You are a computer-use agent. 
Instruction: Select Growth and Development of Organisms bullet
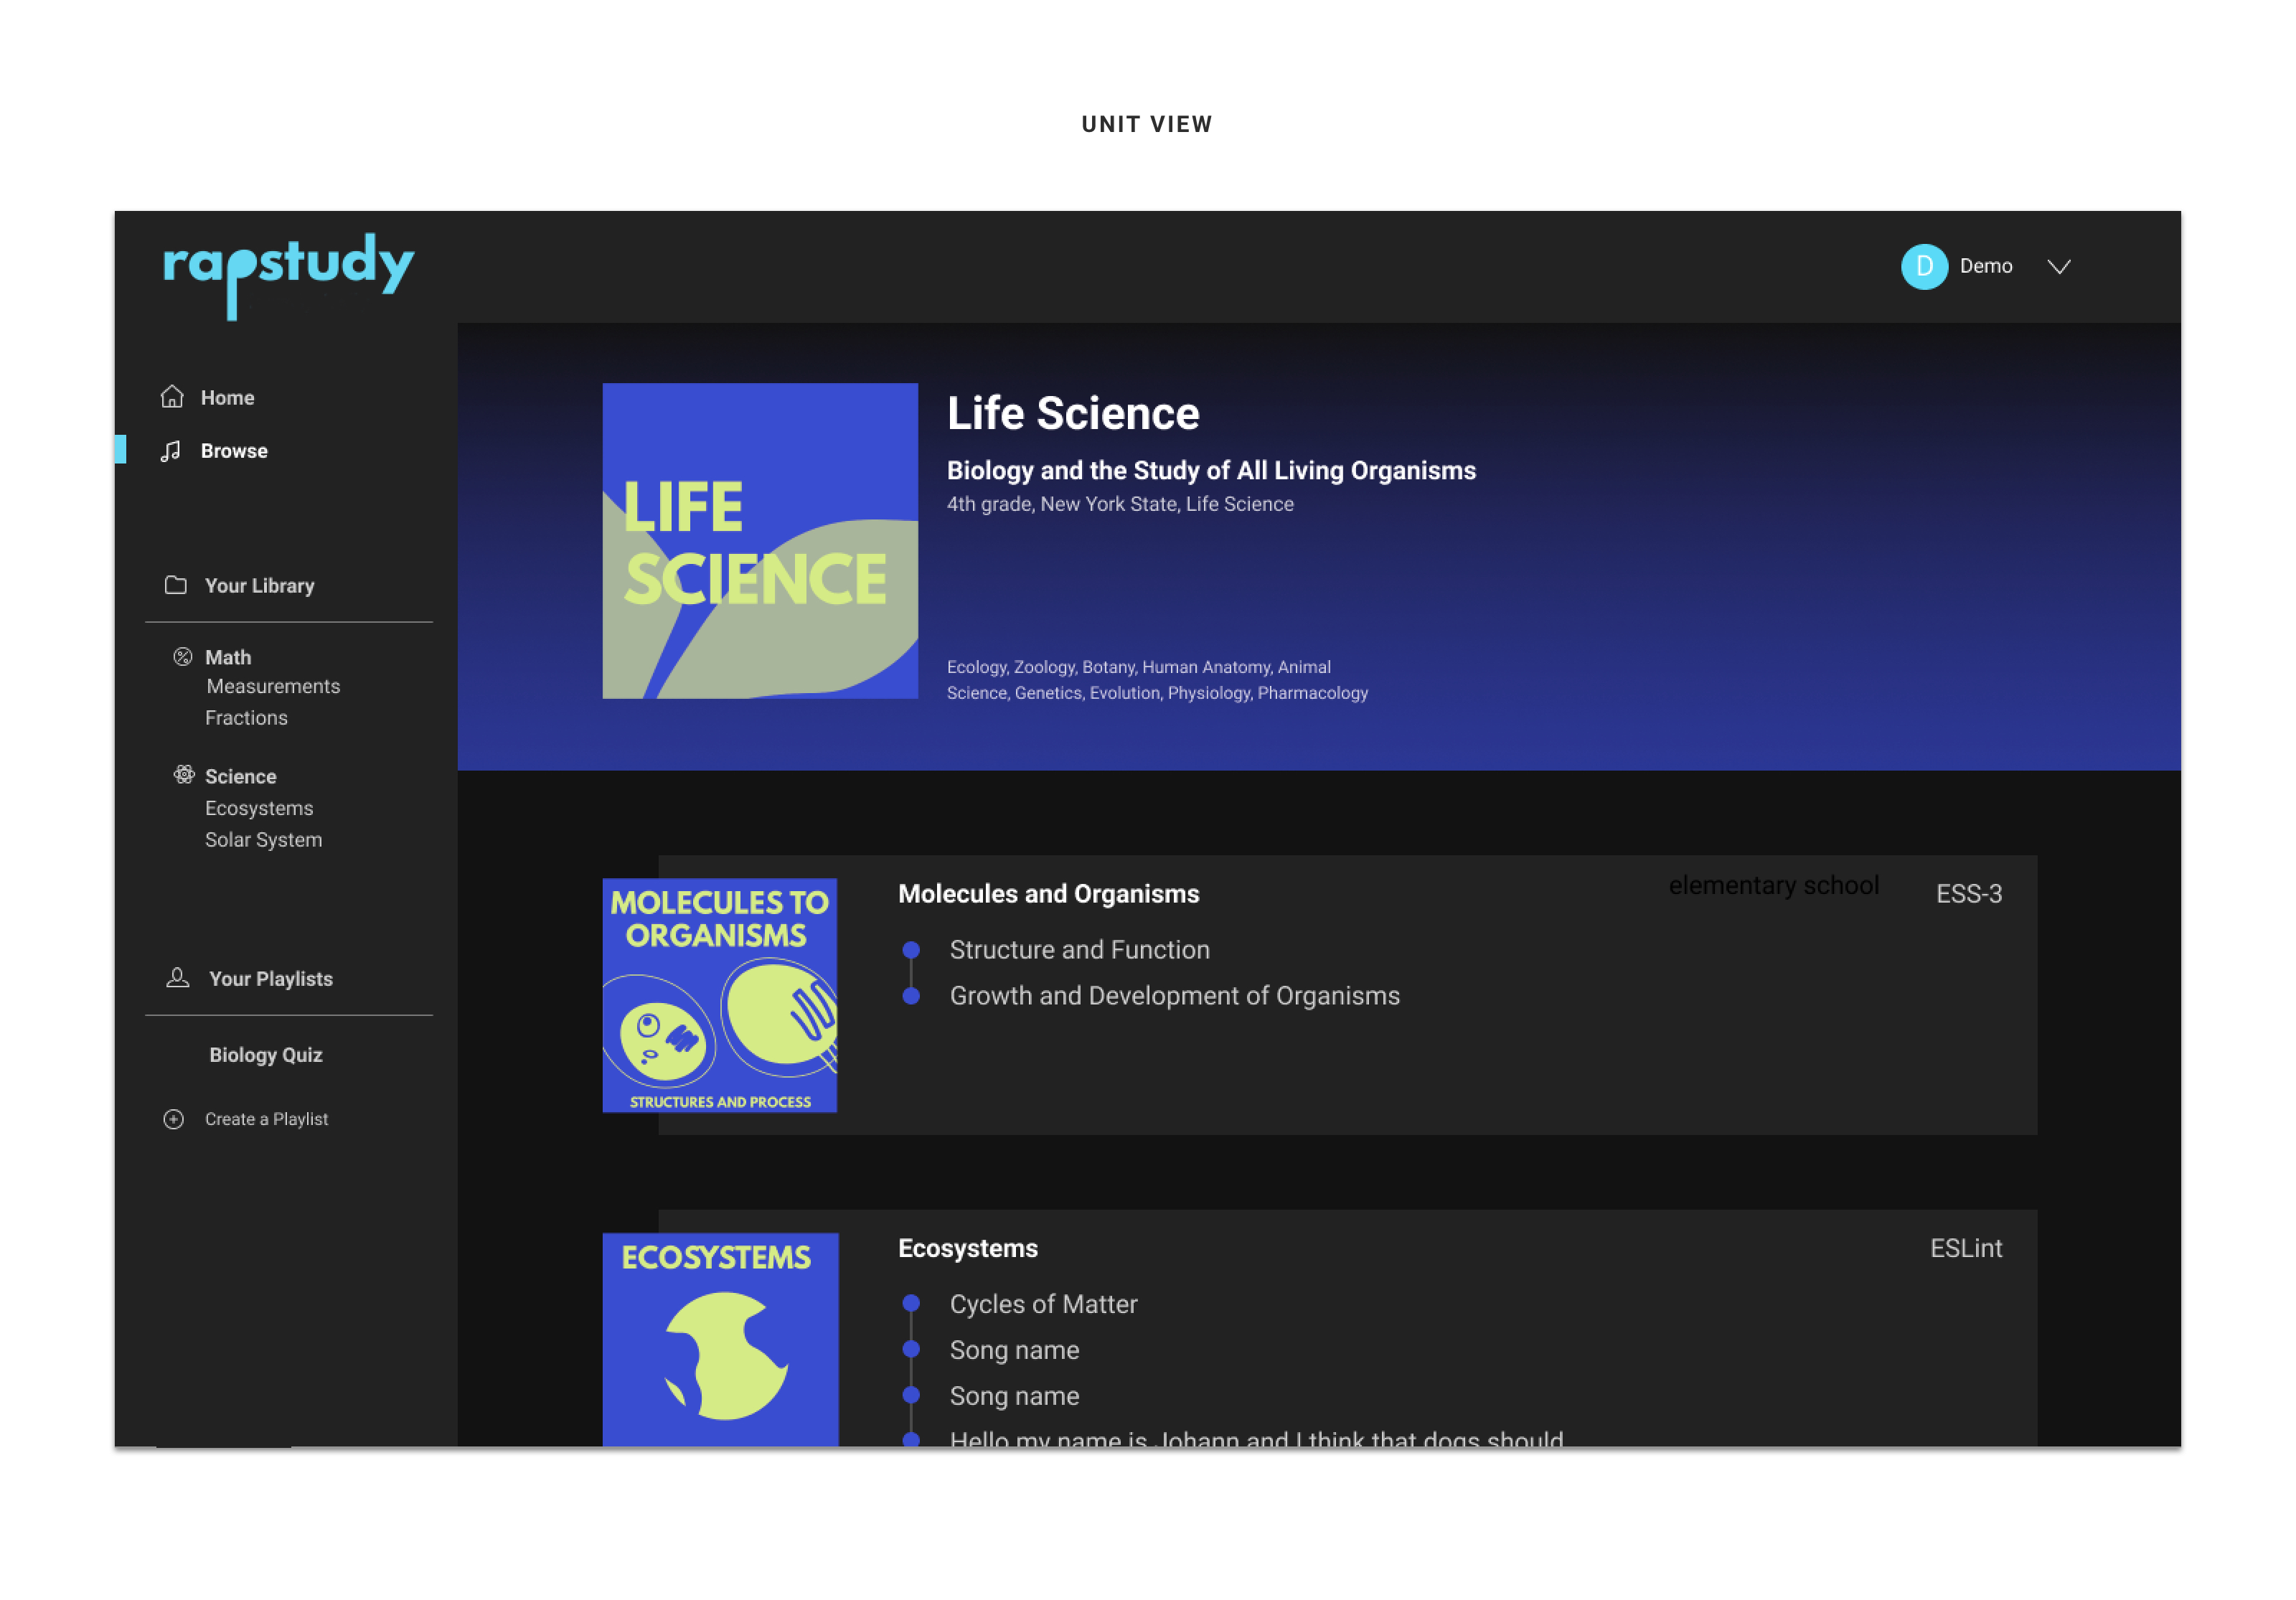coord(911,996)
